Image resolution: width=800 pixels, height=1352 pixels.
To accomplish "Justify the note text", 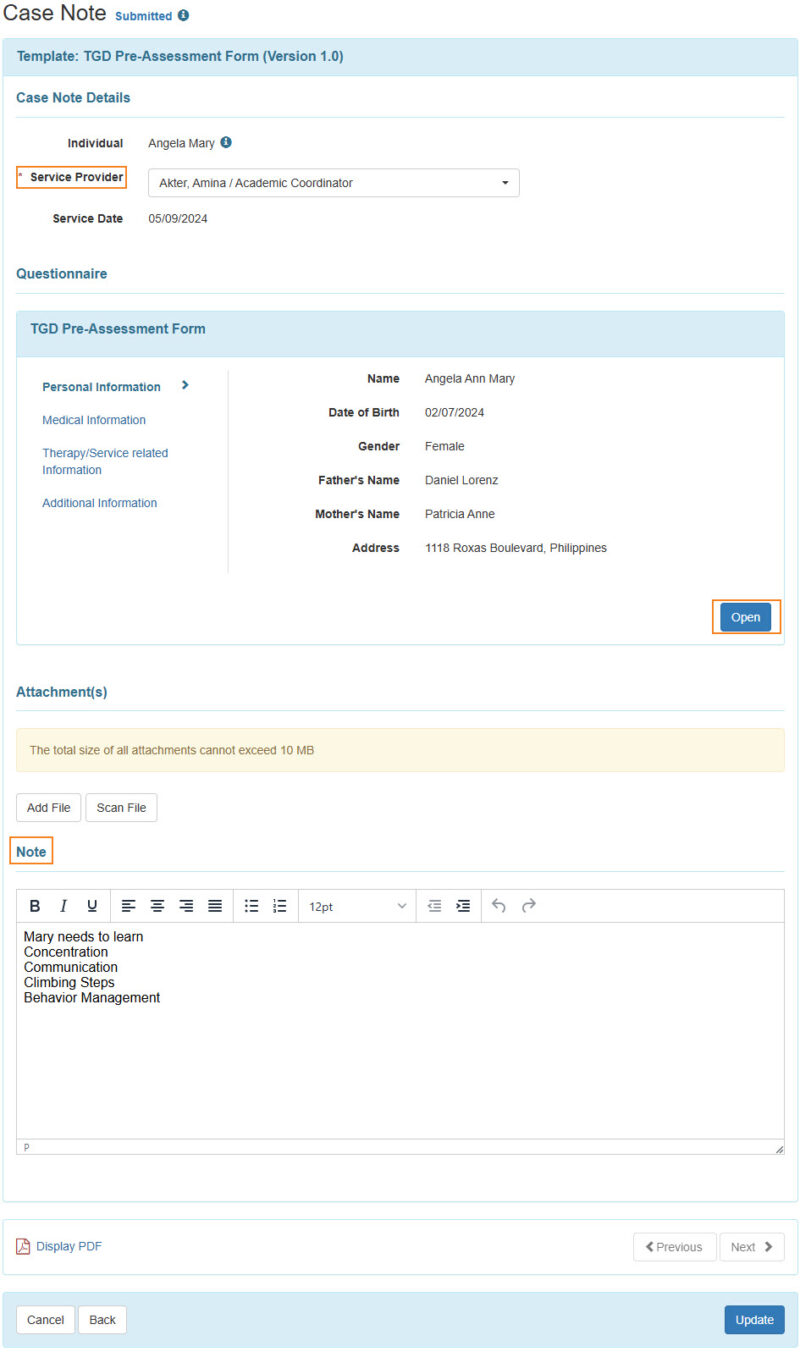I will coord(214,905).
